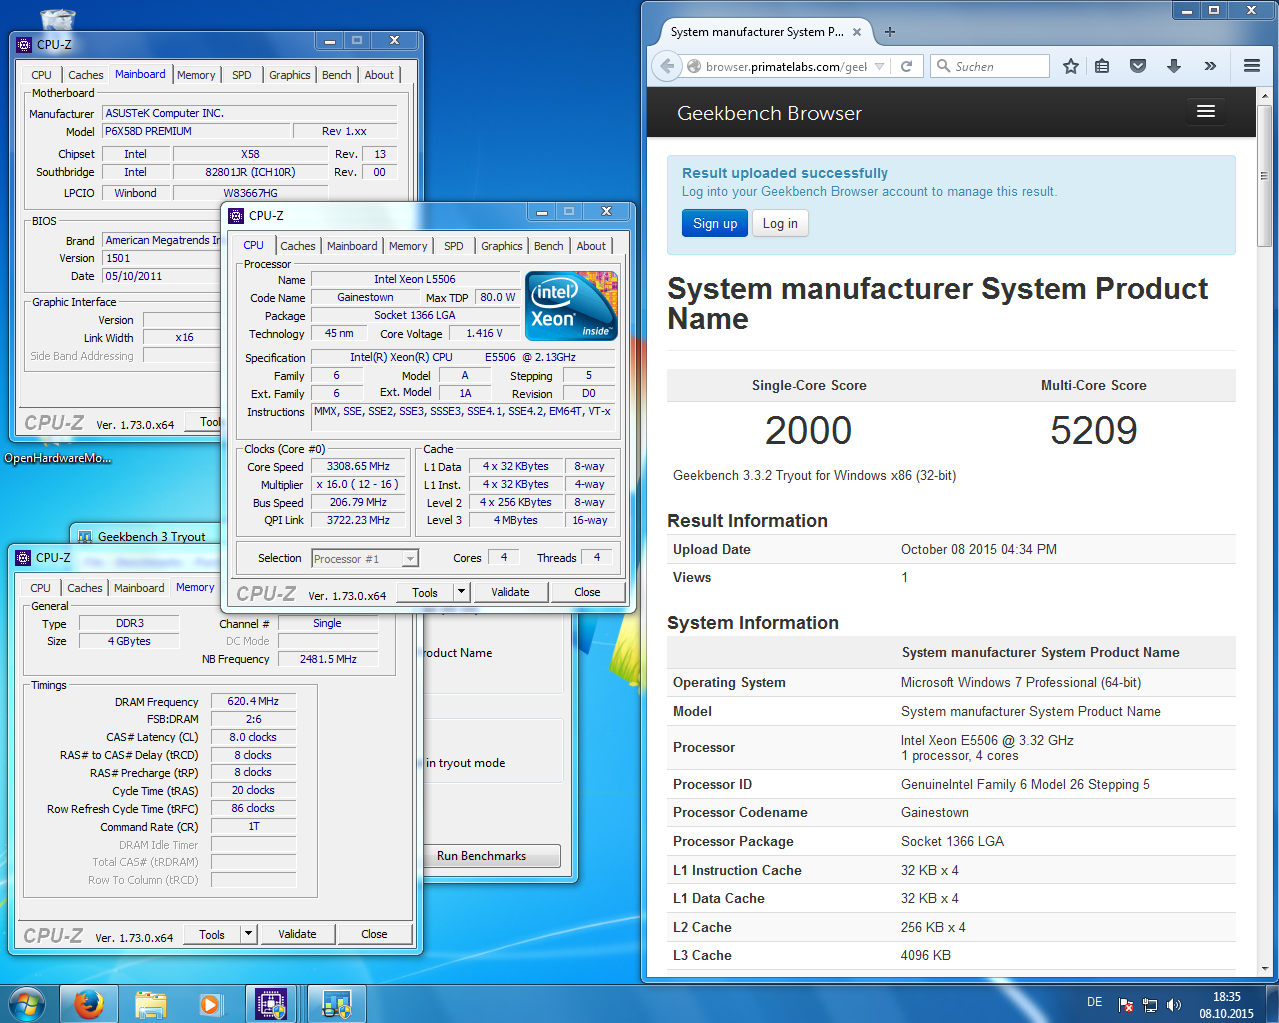Select the Geekbench taskbar icon
Screen dimensions: 1279x1023
pyautogui.click(x=336, y=1004)
